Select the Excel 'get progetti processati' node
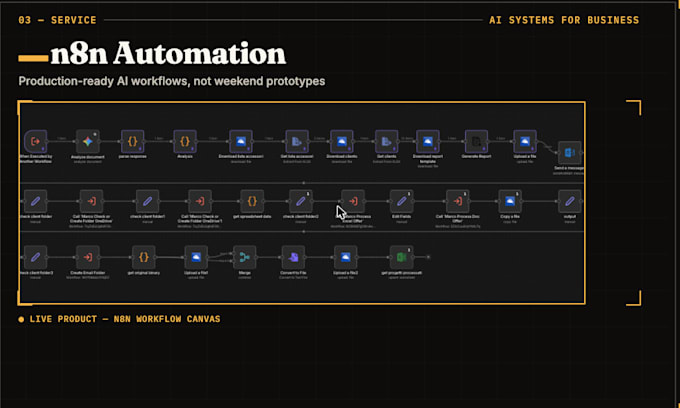The image size is (680, 408). [x=402, y=257]
